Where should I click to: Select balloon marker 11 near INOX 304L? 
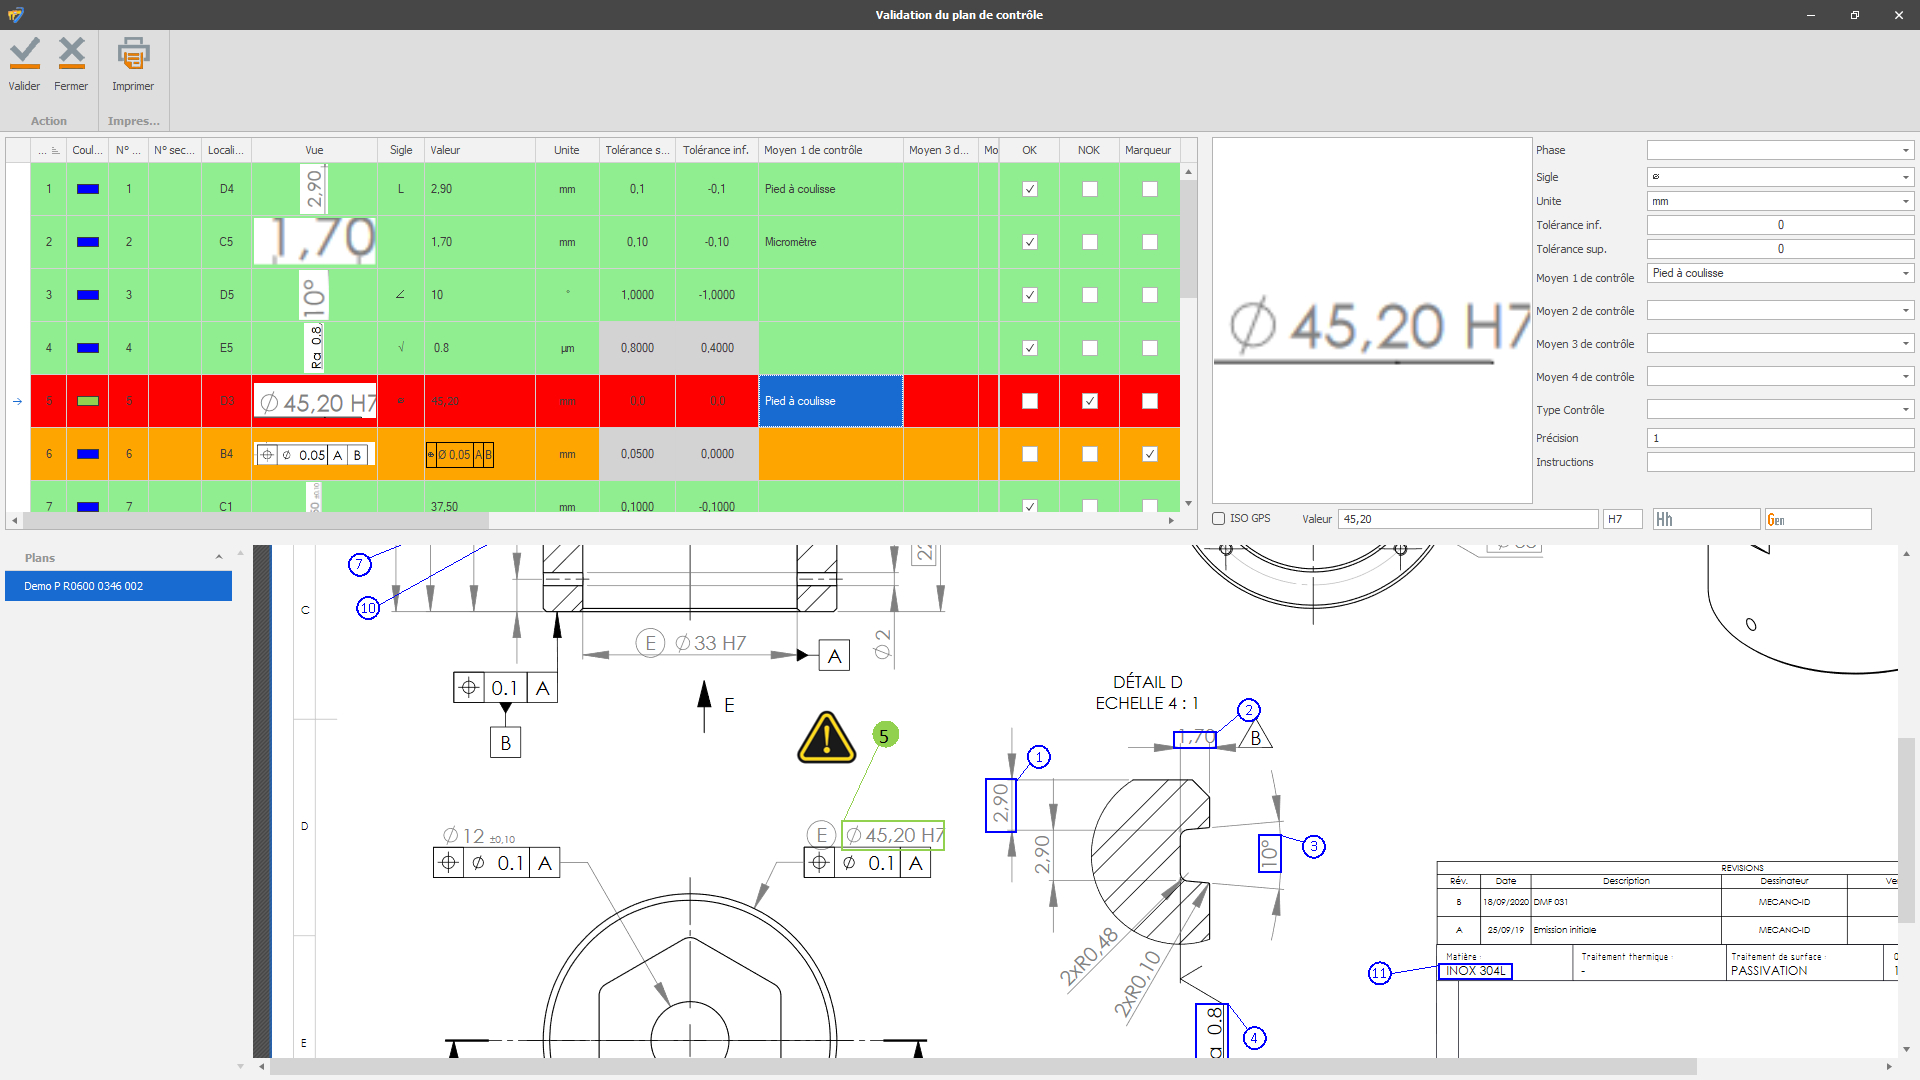click(1379, 973)
